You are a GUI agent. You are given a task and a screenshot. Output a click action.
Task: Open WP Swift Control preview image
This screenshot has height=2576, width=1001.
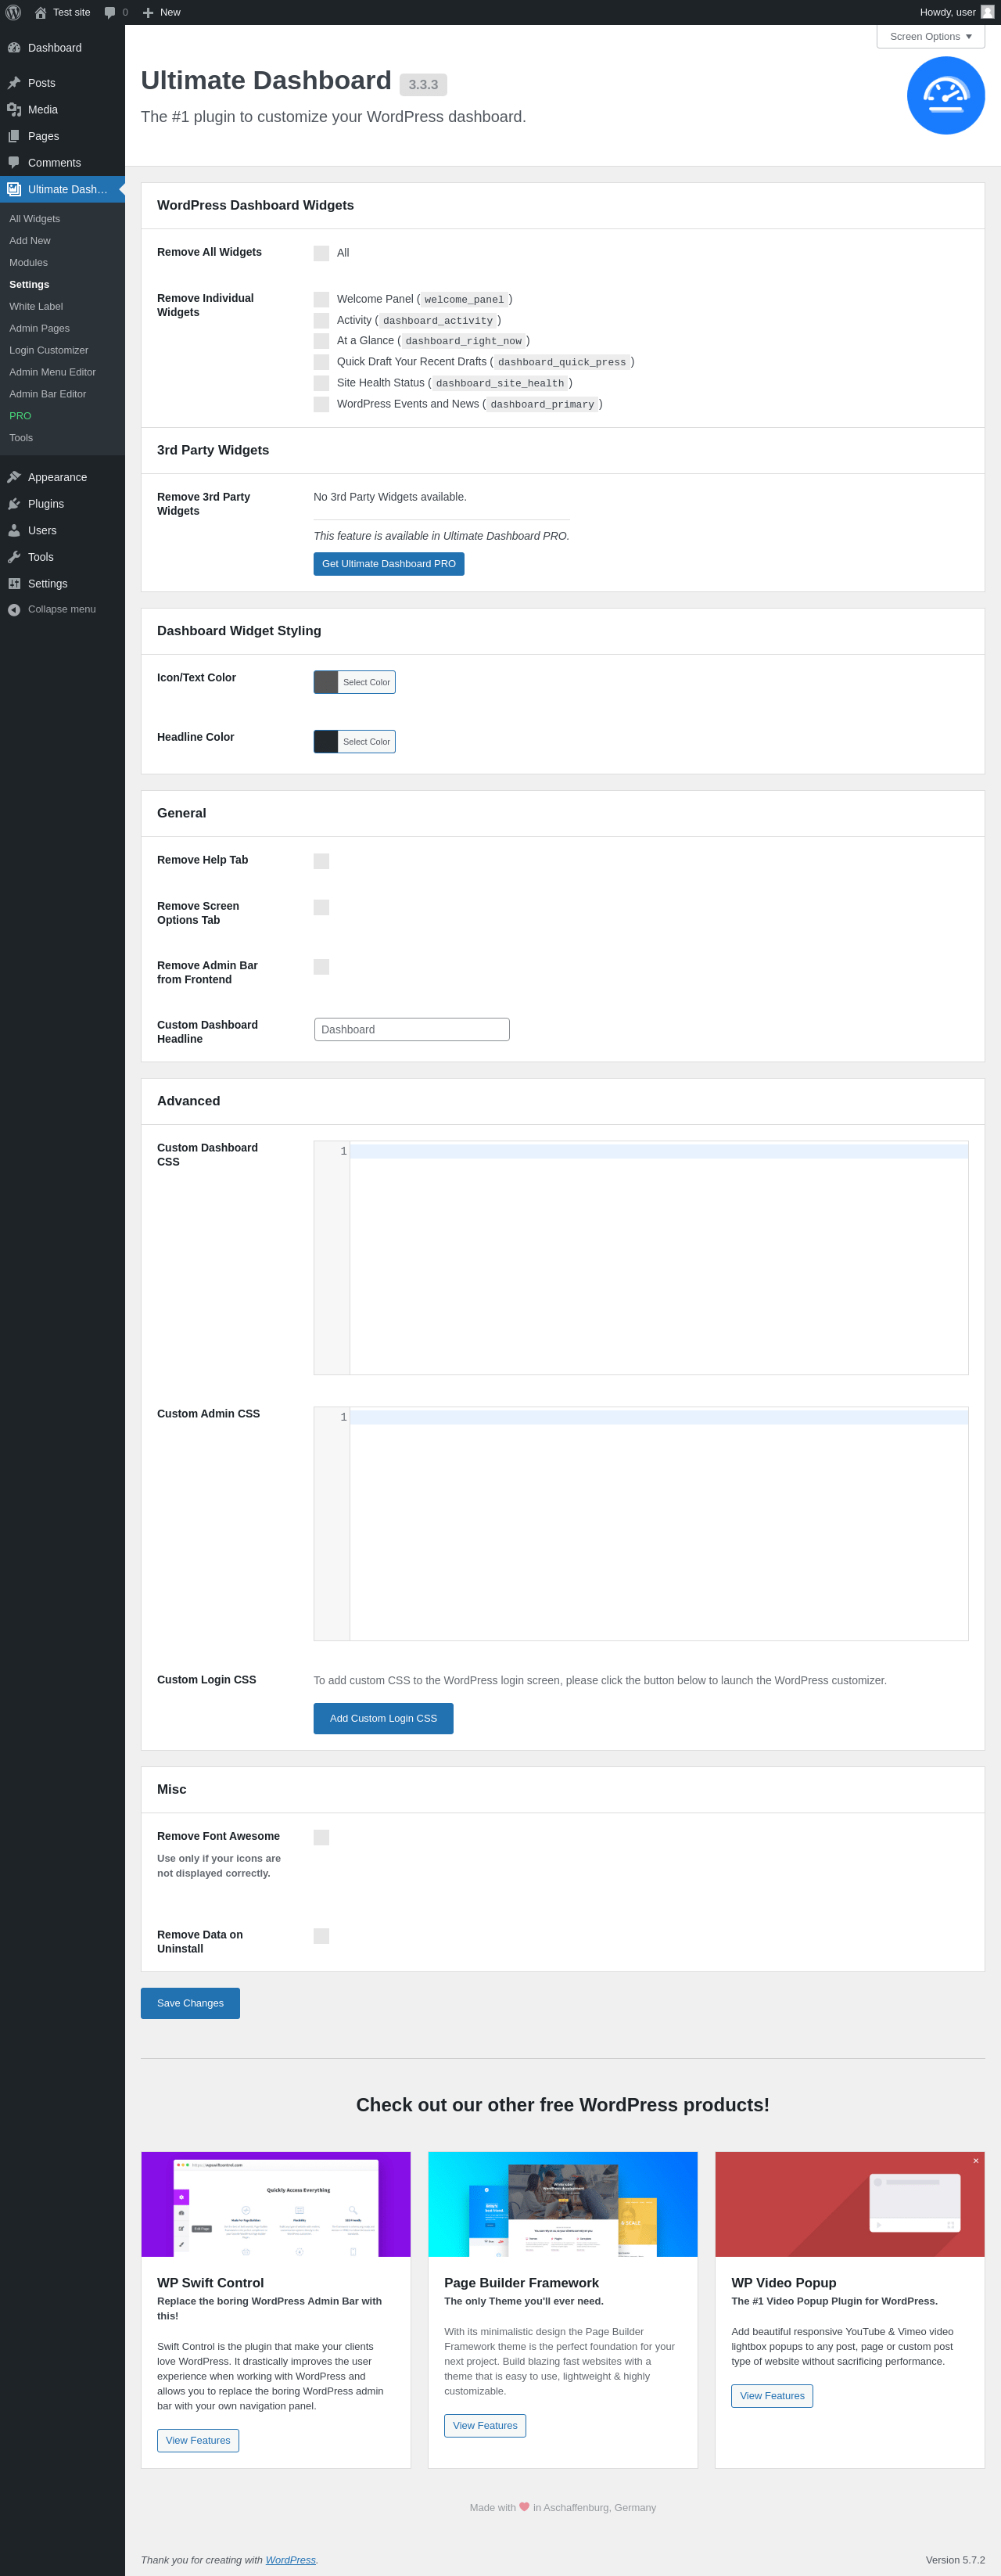pos(276,2204)
